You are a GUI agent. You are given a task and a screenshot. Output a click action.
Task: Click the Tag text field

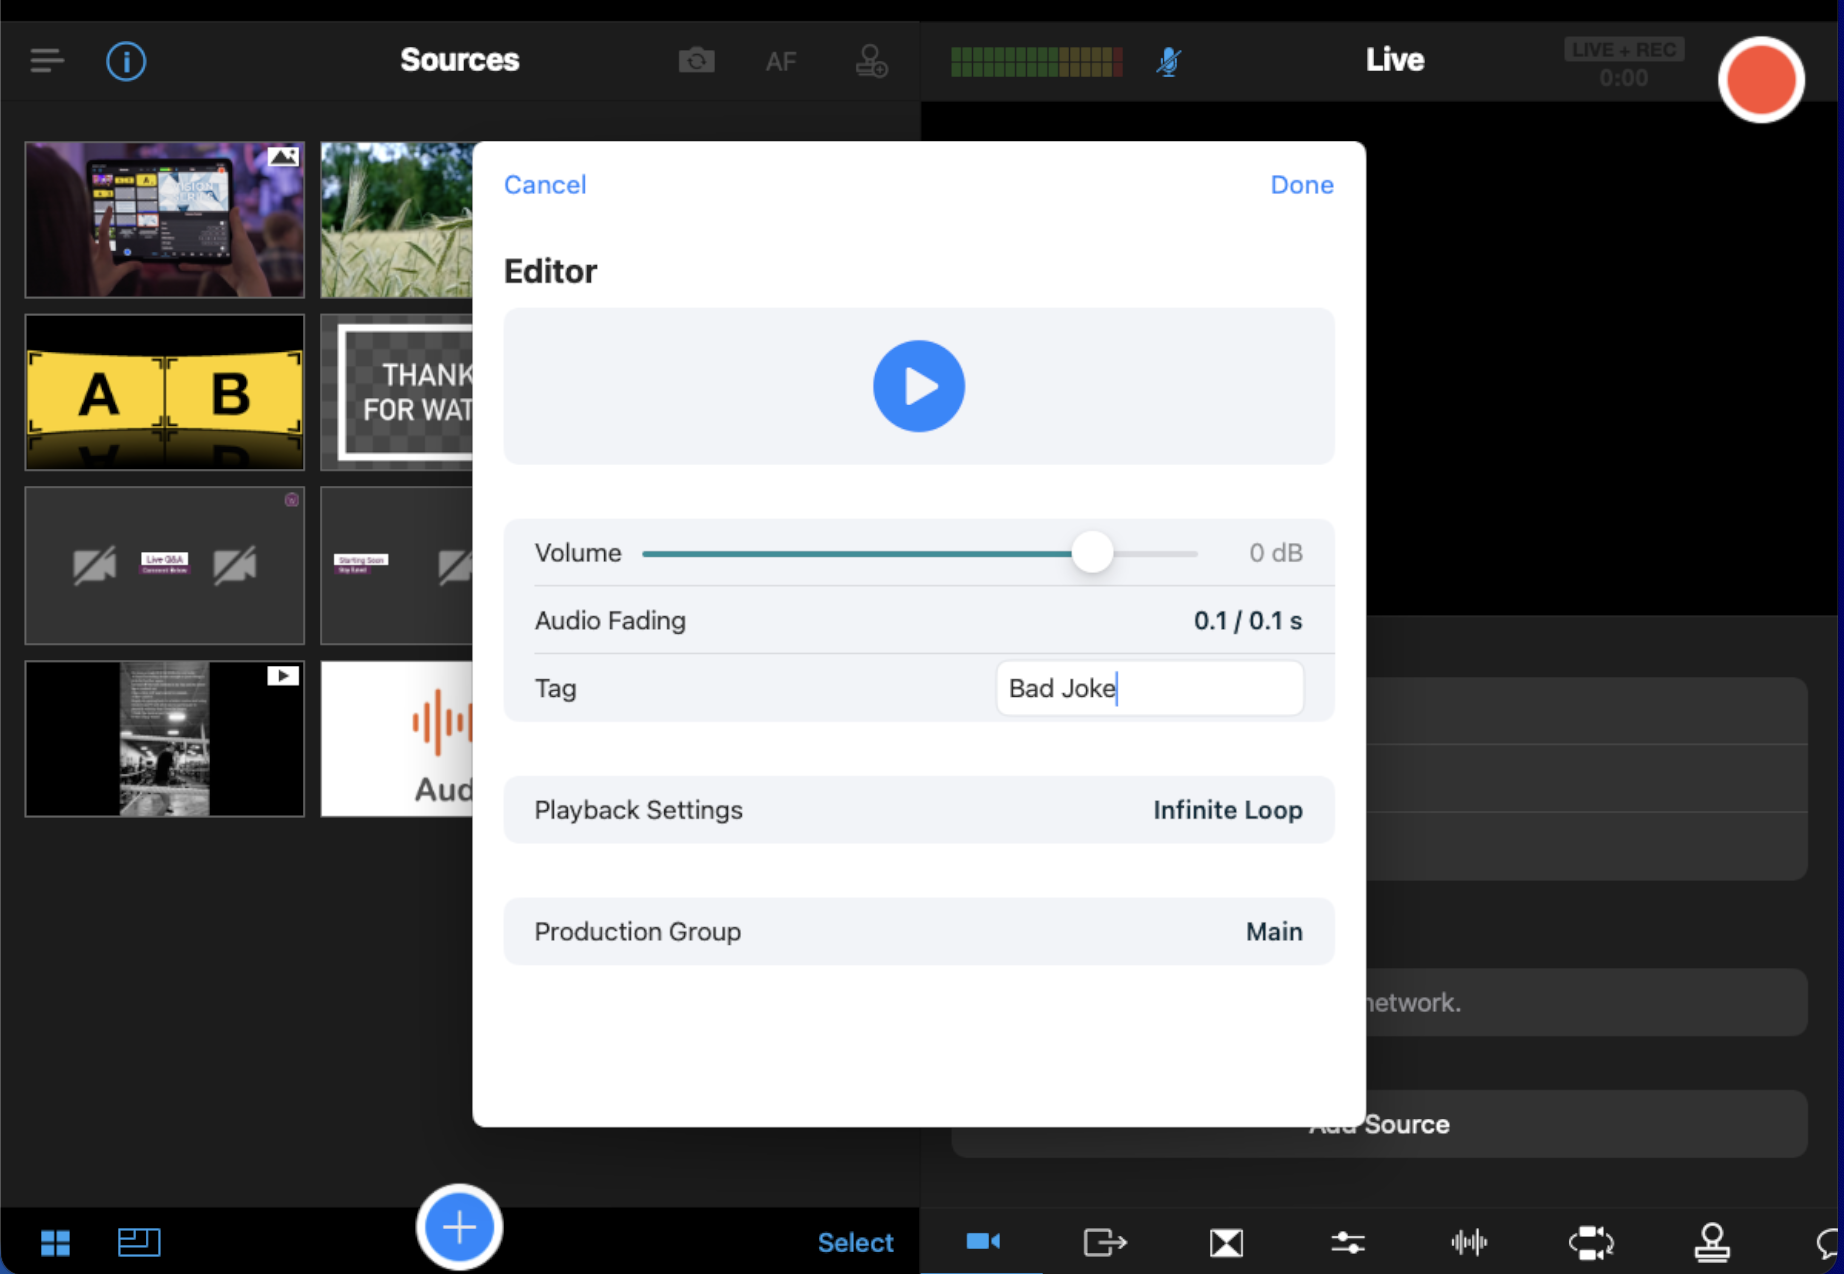[1149, 689]
